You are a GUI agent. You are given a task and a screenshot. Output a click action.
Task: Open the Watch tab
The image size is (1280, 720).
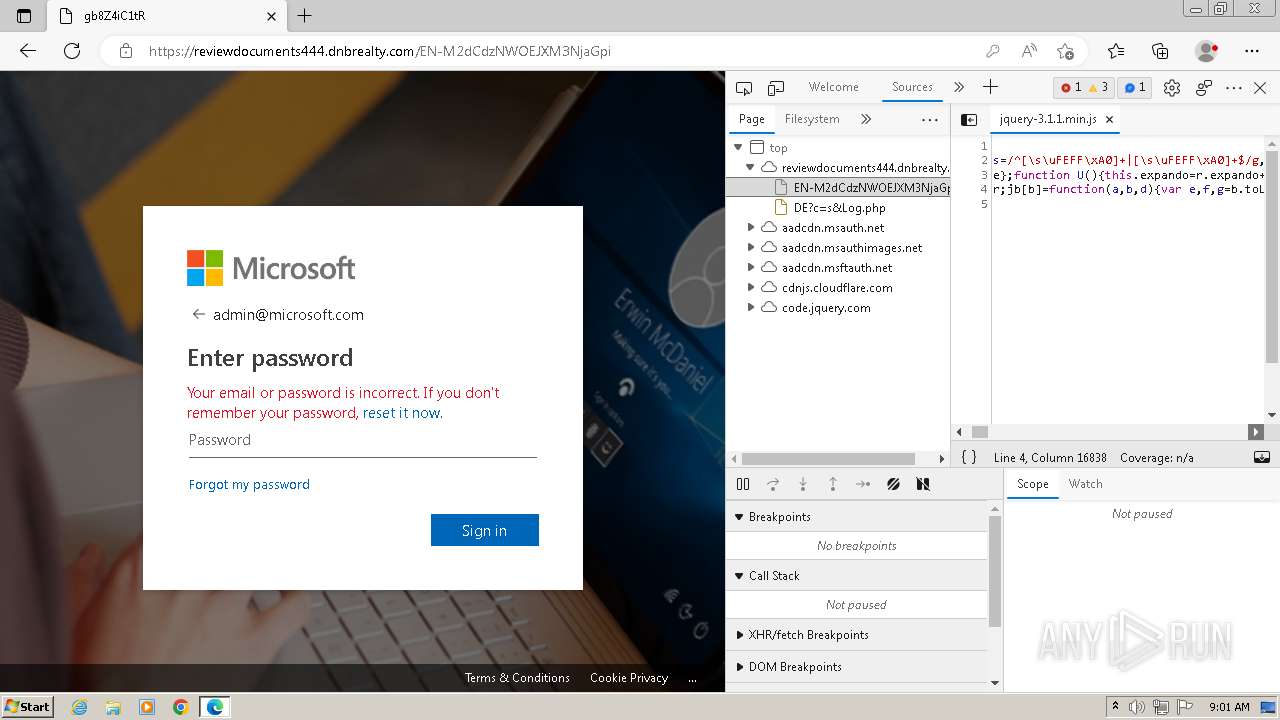tap(1085, 484)
